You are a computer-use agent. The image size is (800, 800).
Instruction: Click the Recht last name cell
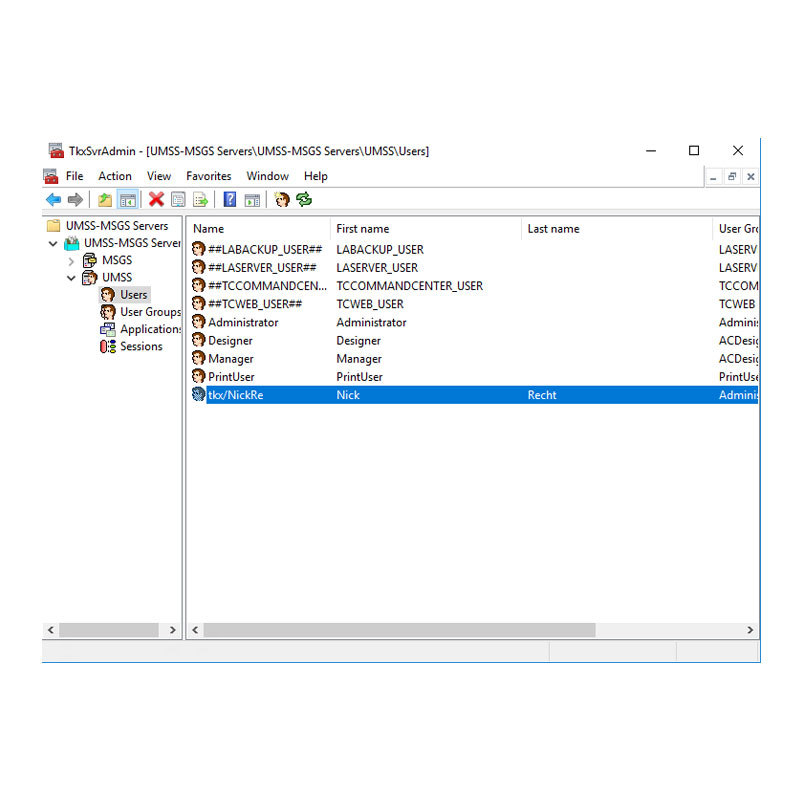coord(542,394)
